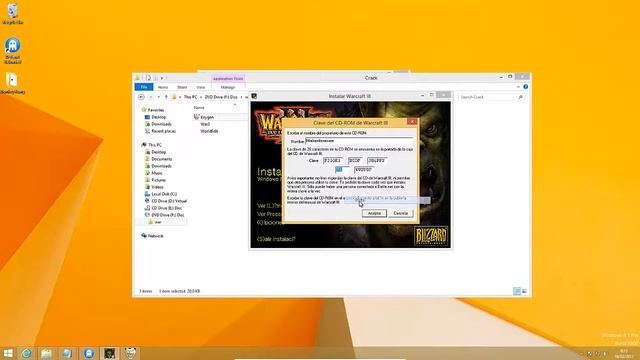
Task: Switch Explorer to details view icon
Action: pos(517,291)
